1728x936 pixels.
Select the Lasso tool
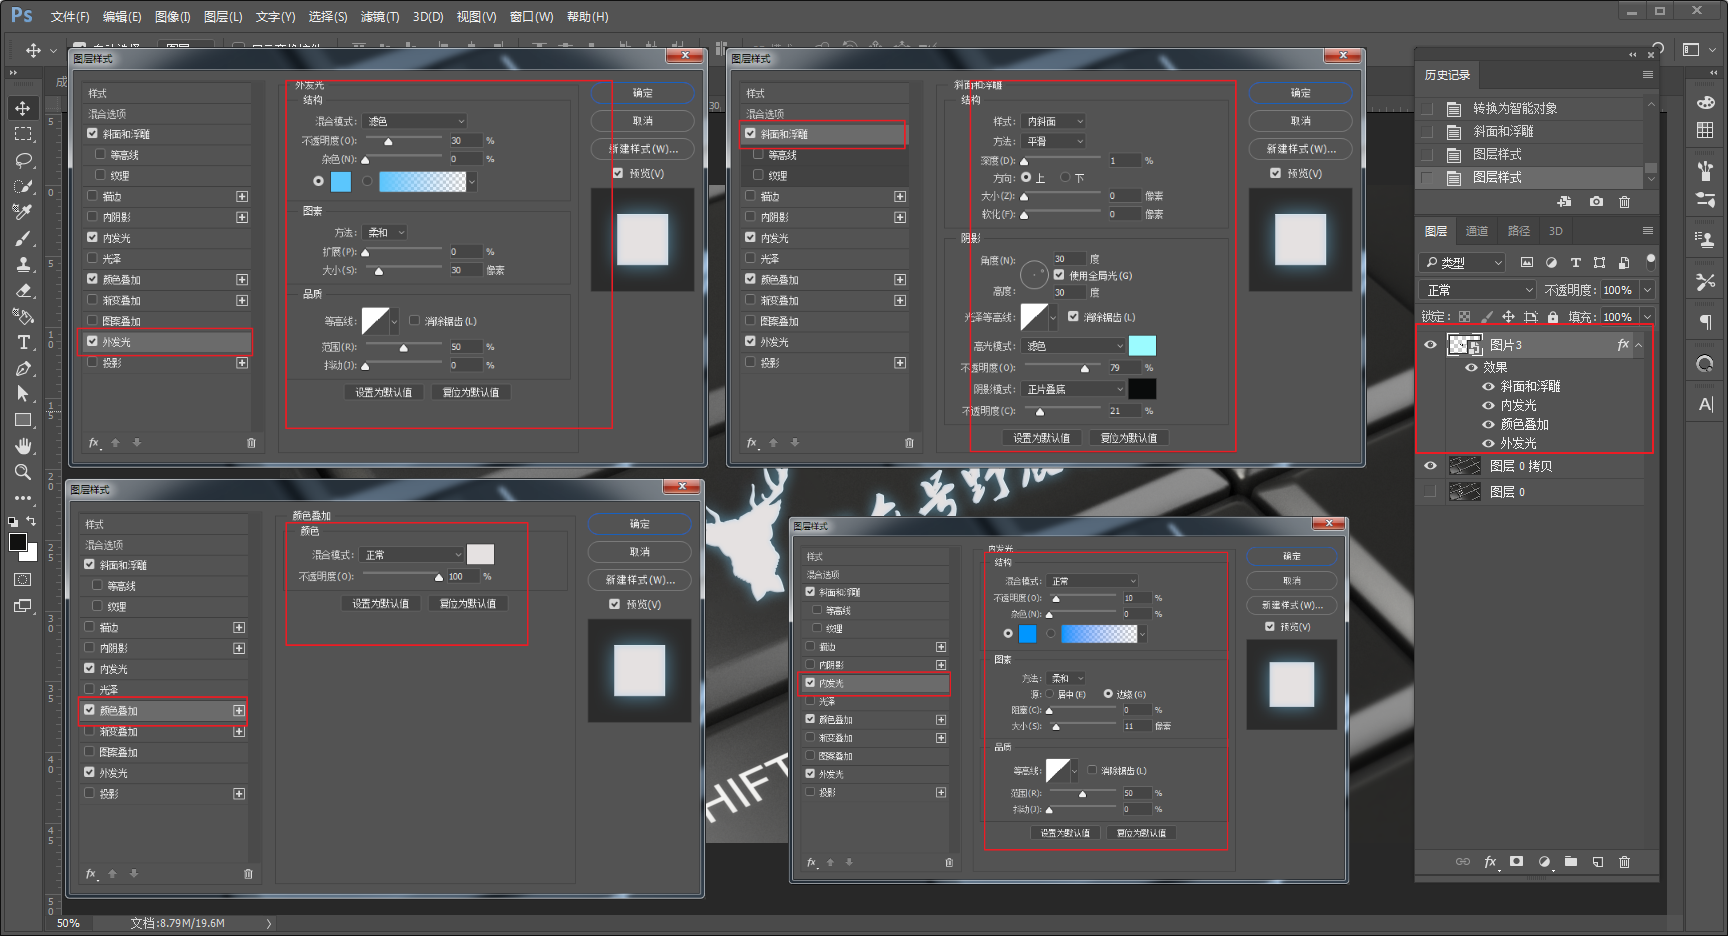(x=23, y=160)
